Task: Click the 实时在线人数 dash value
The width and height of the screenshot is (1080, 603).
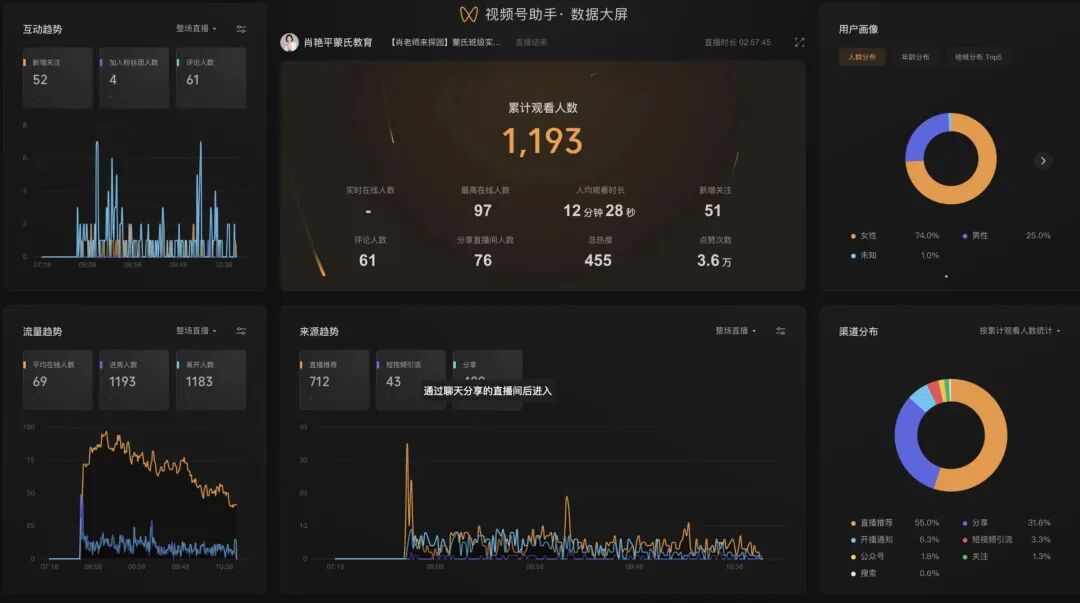Action: click(x=368, y=212)
